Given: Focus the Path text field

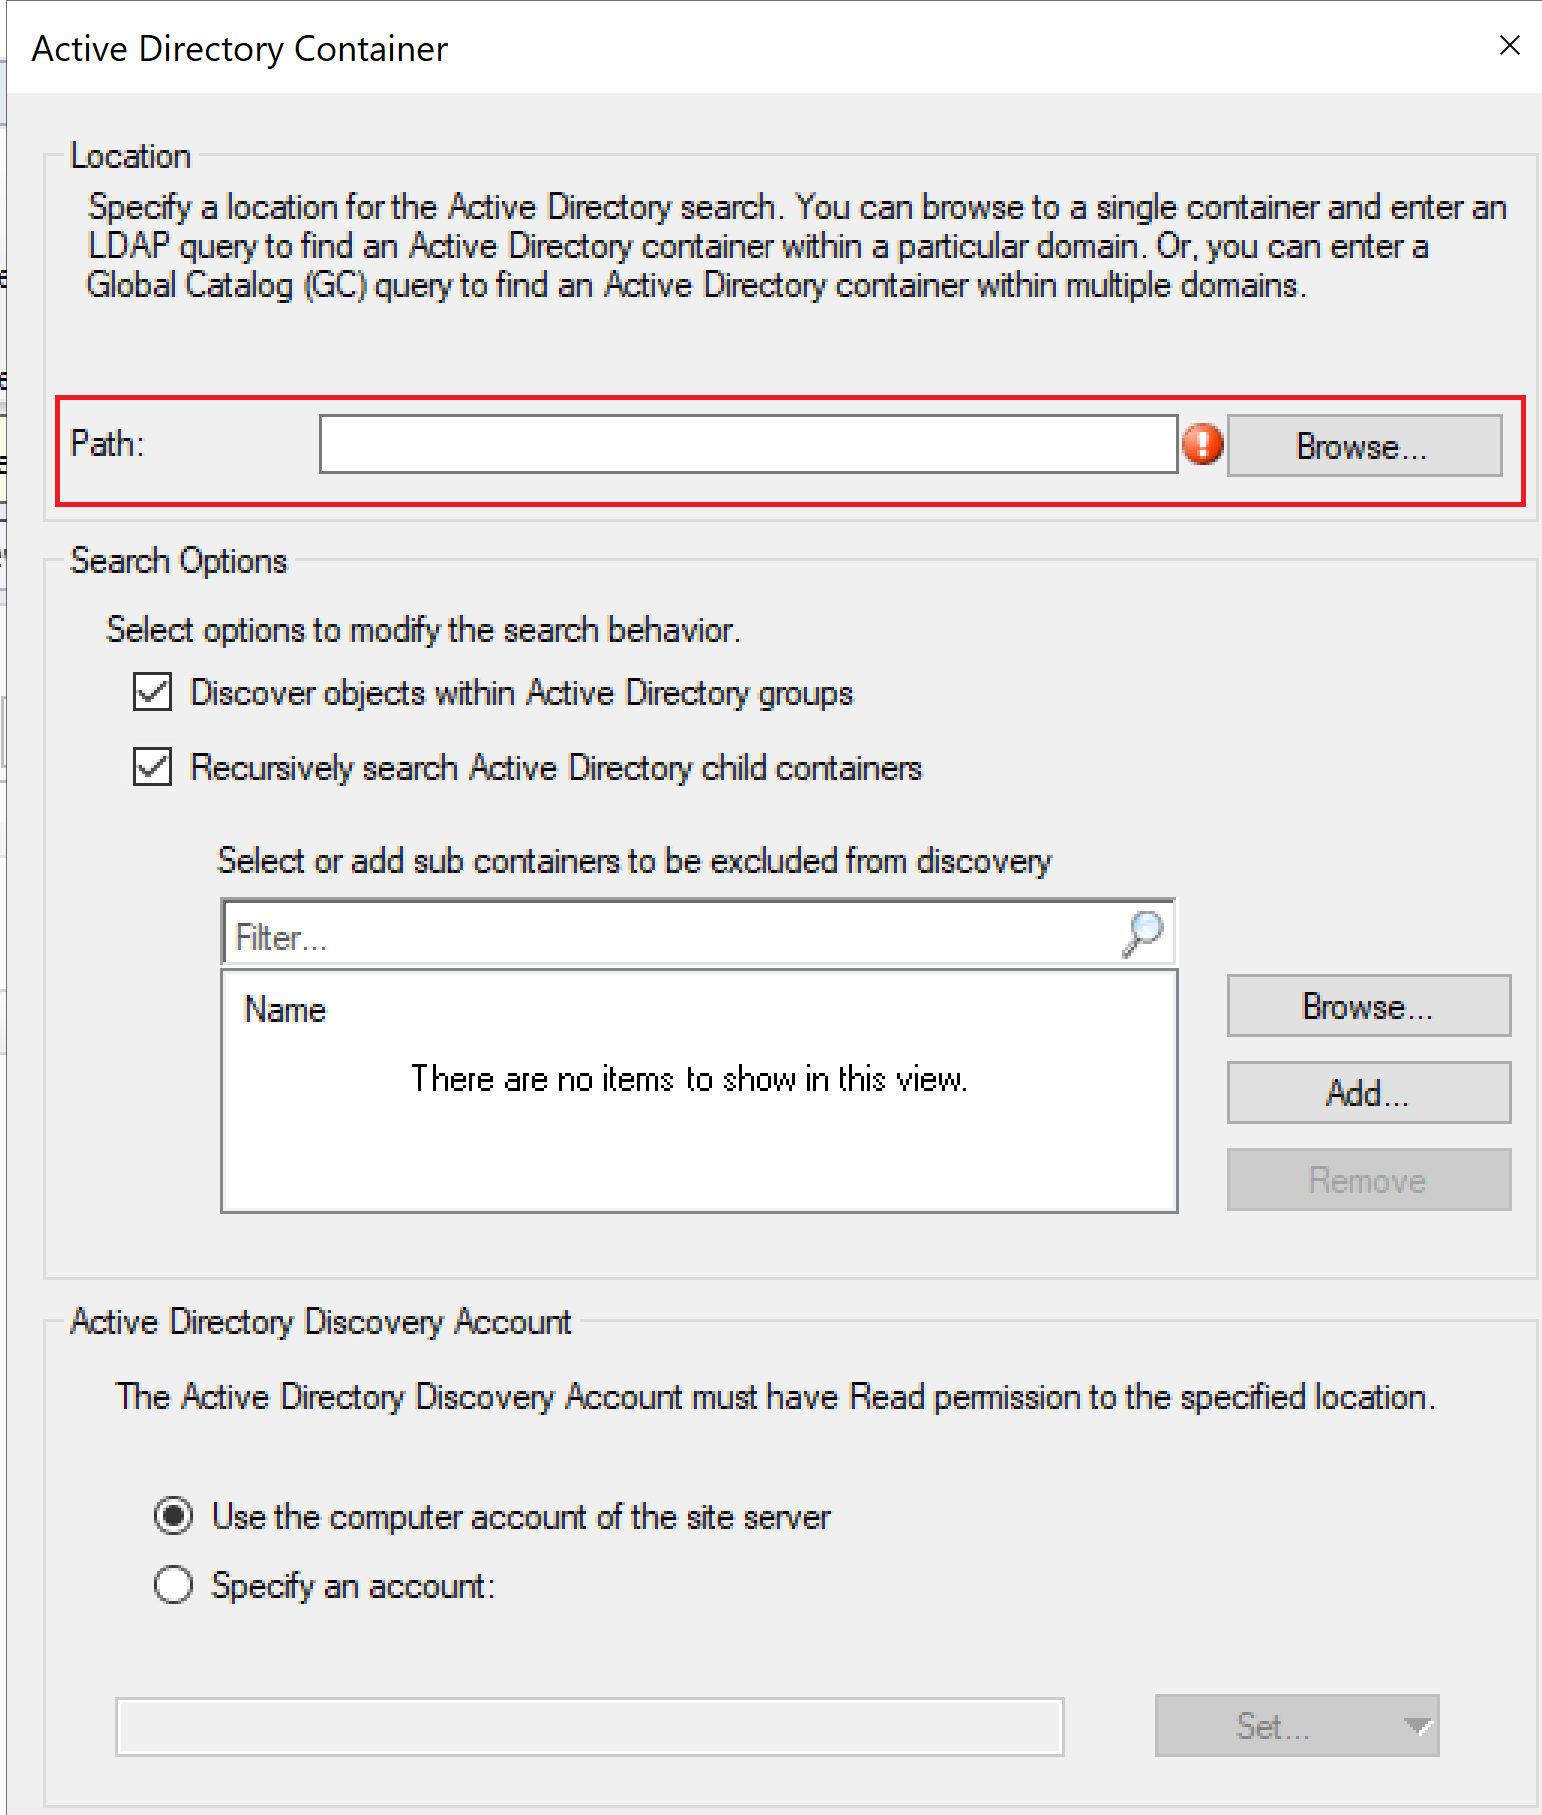Looking at the screenshot, I should tap(747, 444).
